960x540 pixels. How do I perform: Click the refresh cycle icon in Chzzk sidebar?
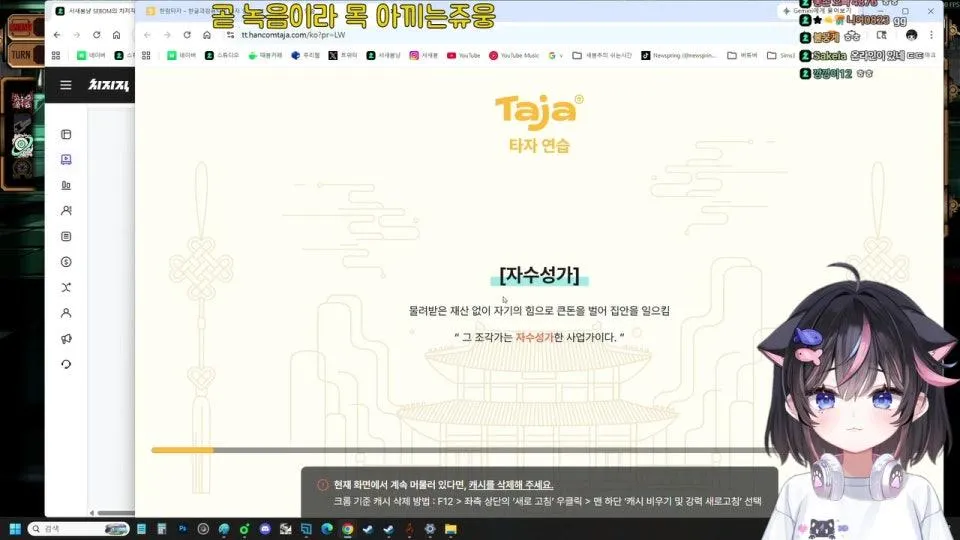click(66, 364)
